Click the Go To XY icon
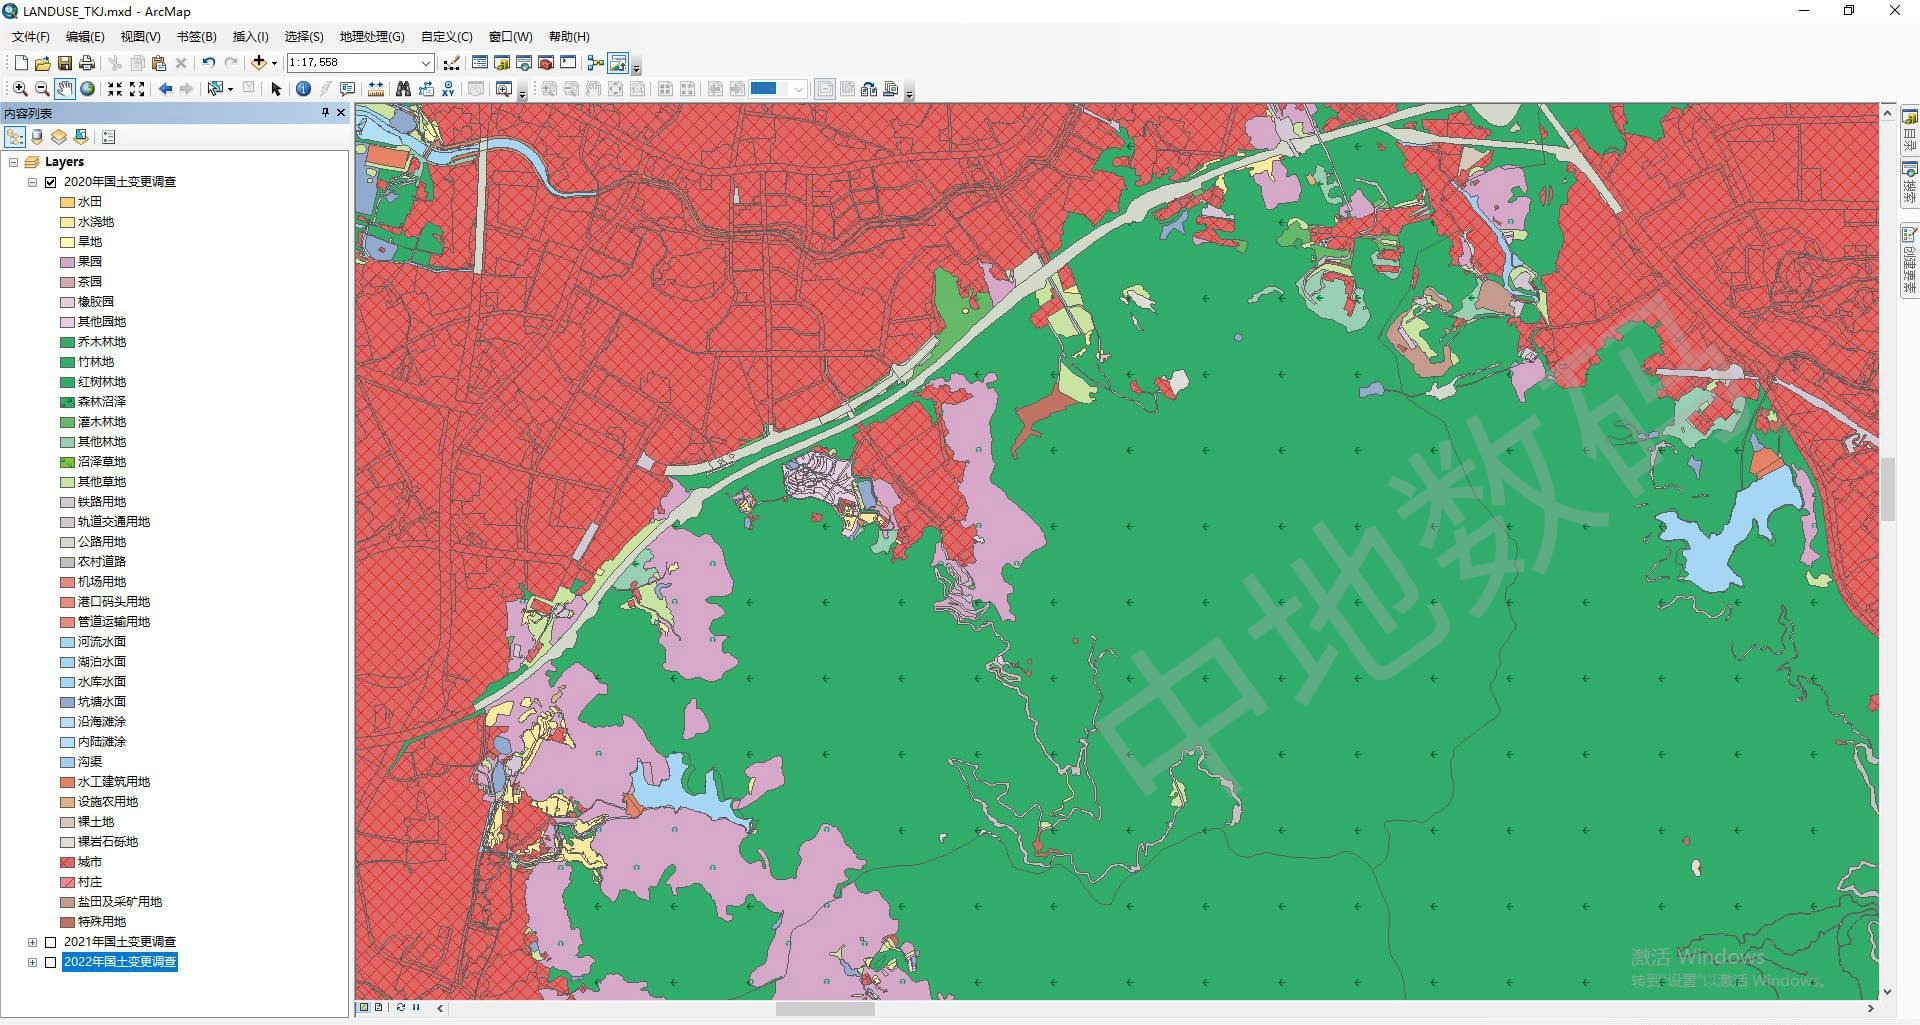 (448, 89)
